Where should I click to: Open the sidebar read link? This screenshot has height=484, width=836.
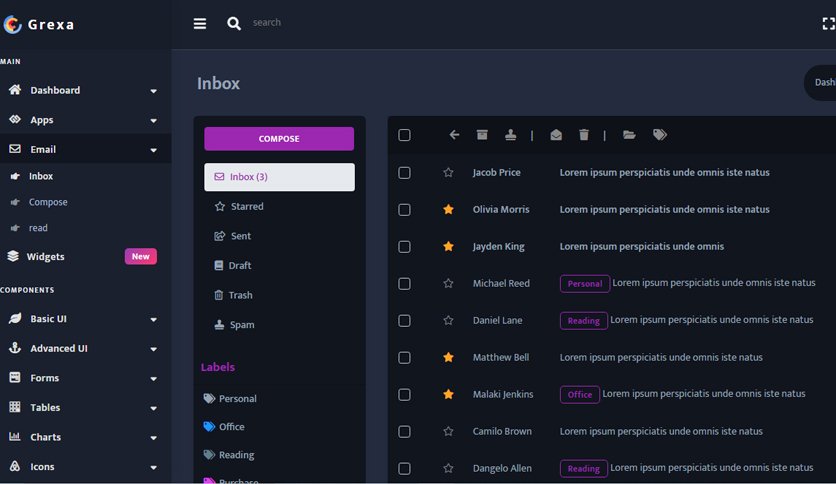(38, 228)
